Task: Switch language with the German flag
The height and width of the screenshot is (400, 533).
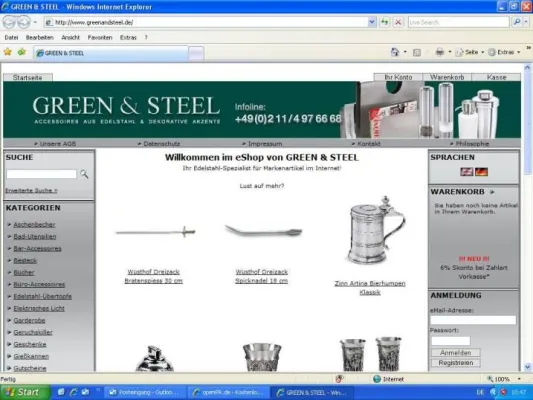Action: [481, 172]
